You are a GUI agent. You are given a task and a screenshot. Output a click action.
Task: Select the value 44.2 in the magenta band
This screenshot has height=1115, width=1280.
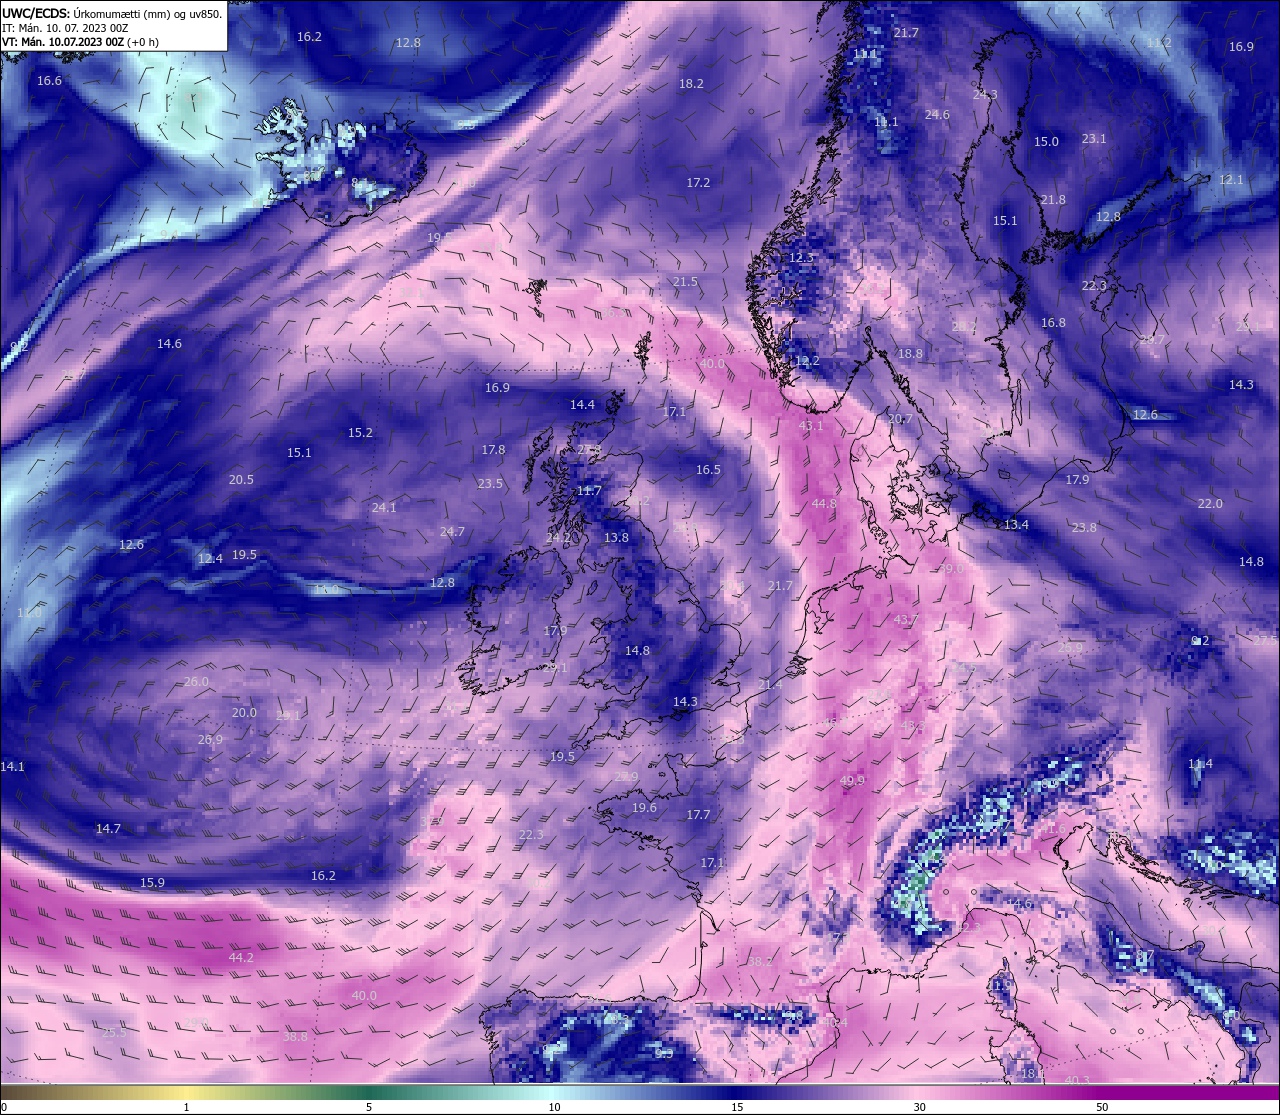[x=241, y=958]
